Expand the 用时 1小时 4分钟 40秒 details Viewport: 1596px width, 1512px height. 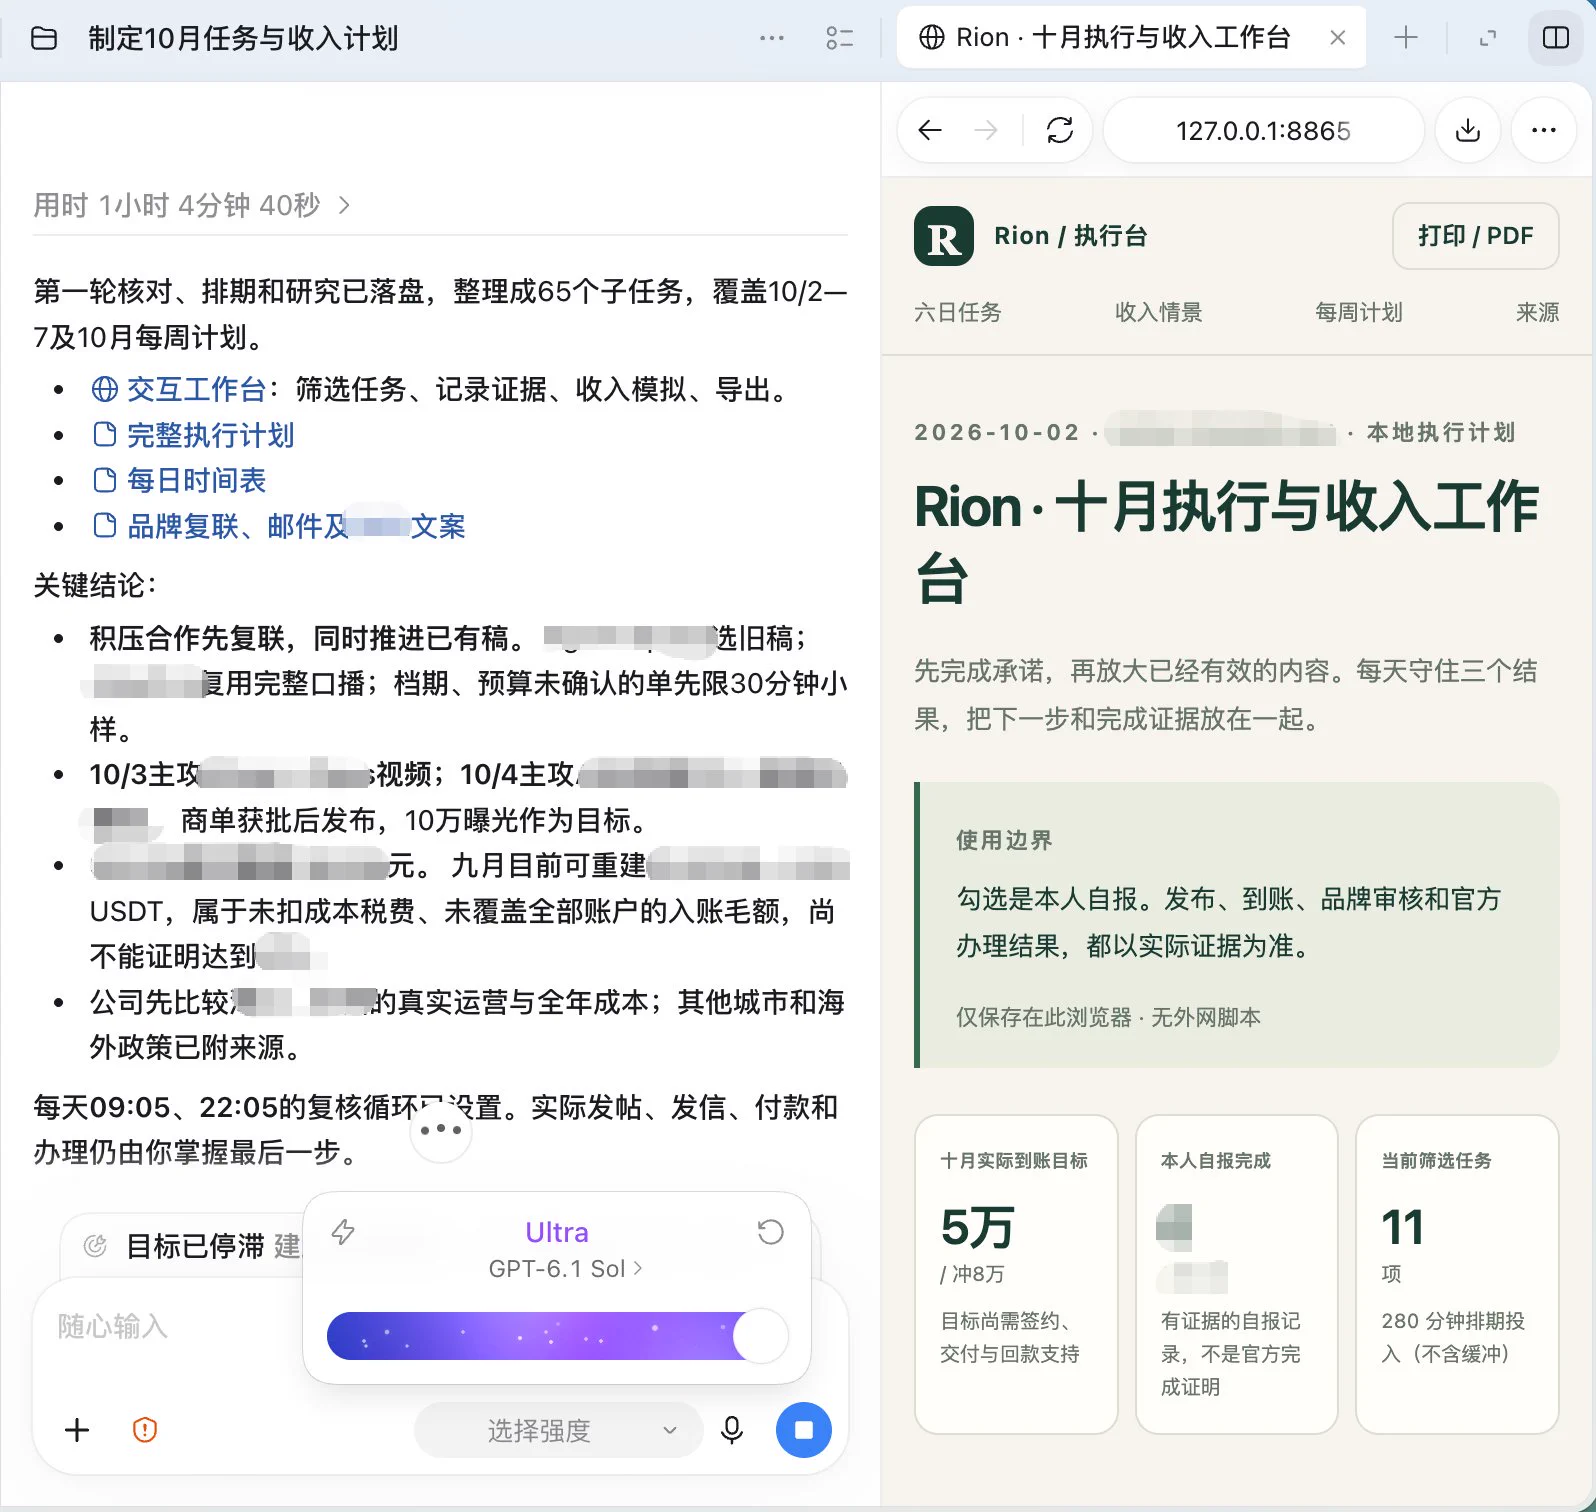click(x=192, y=205)
